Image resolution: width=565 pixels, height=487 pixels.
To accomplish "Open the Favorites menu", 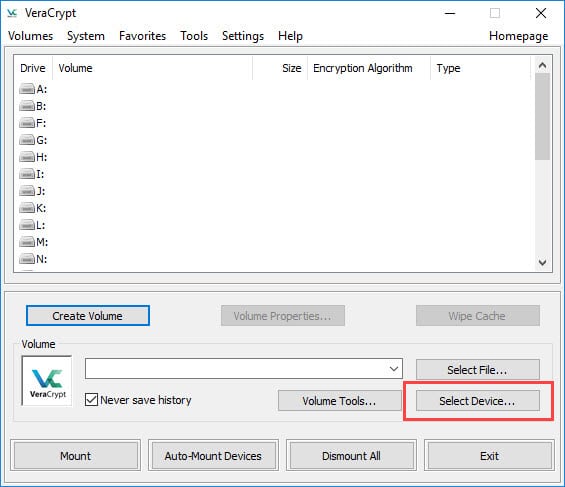I will click(x=142, y=36).
